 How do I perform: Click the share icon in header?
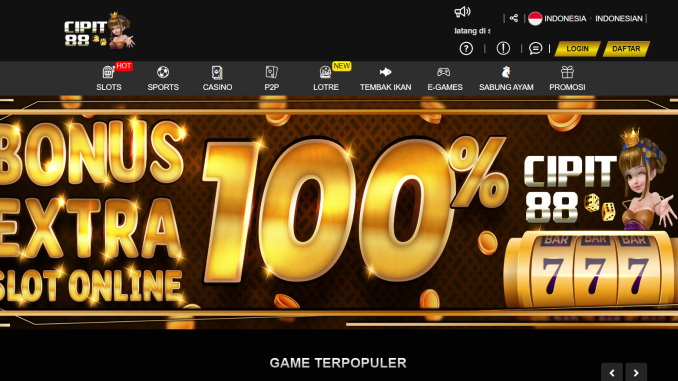[514, 18]
